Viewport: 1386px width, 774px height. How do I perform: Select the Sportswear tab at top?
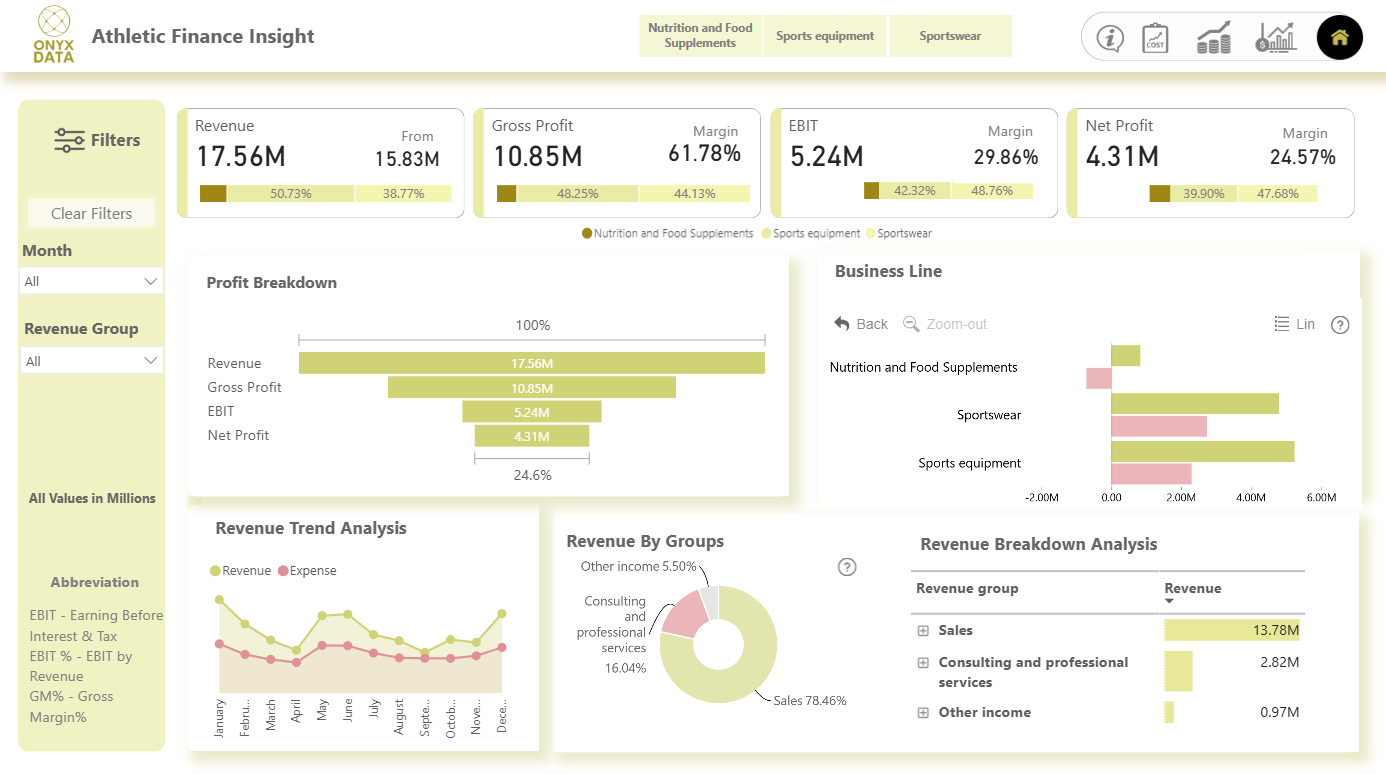click(x=950, y=36)
